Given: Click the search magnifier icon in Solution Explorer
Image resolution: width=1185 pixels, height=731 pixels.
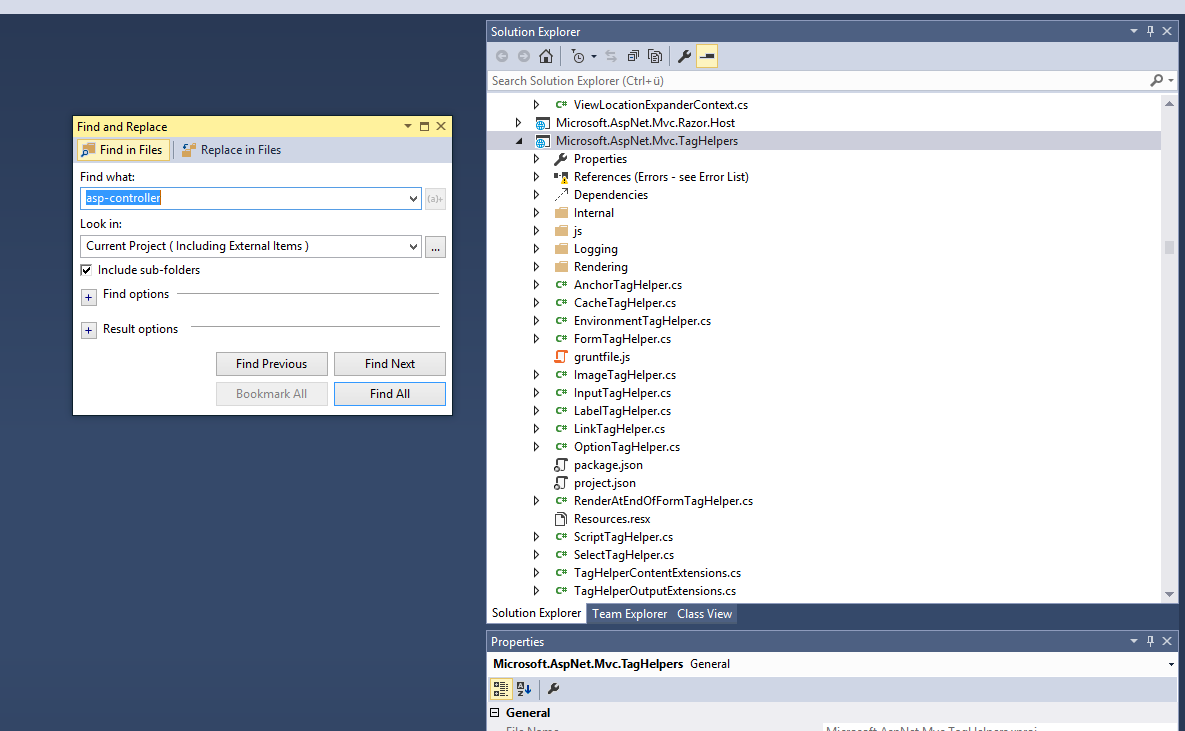Looking at the screenshot, I should [1156, 80].
